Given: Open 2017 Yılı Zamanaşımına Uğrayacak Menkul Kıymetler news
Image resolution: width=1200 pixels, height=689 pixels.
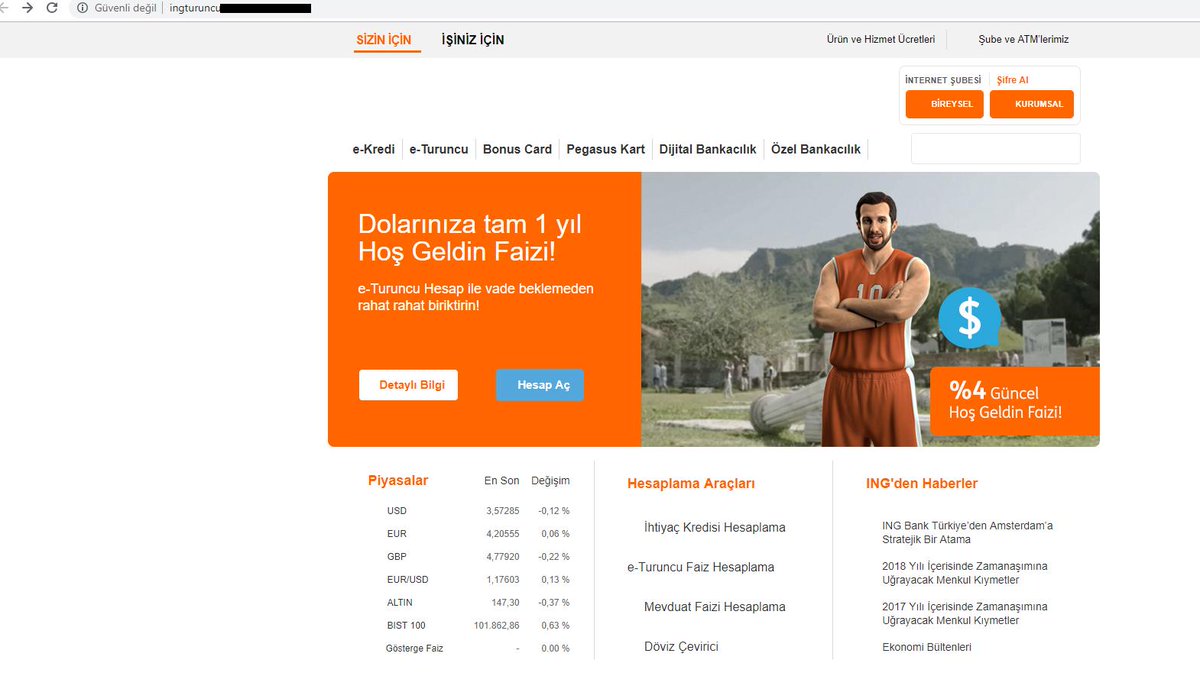Looking at the screenshot, I should click(965, 613).
